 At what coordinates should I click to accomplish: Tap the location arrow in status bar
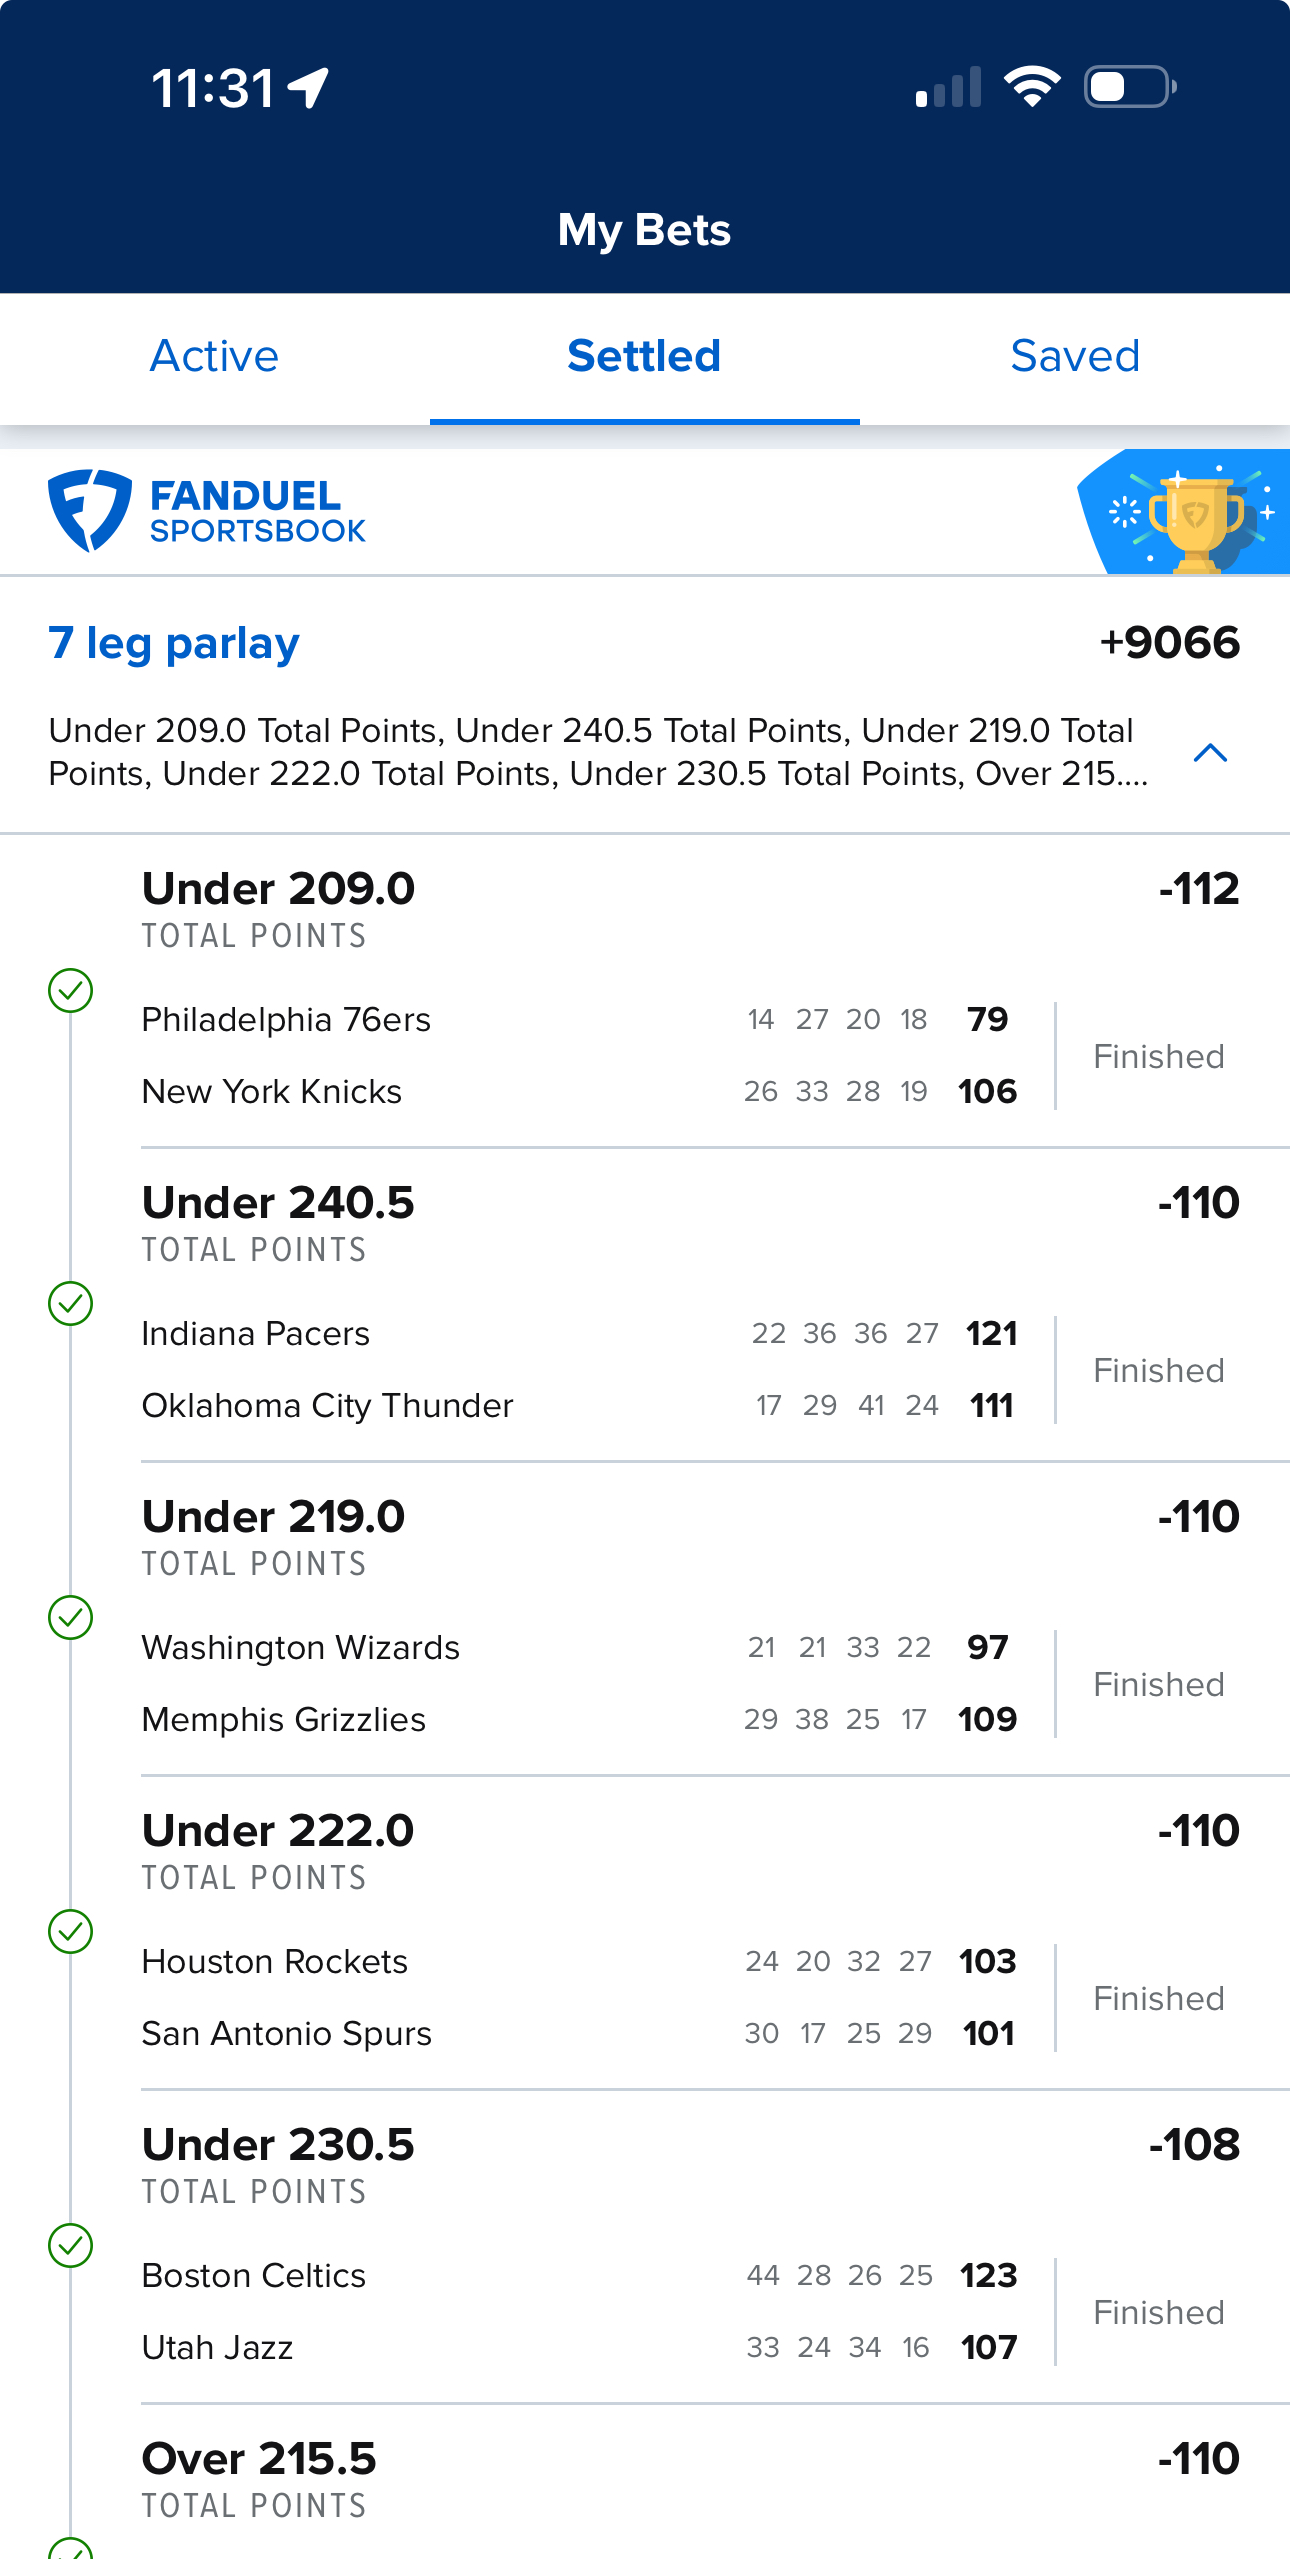(308, 88)
